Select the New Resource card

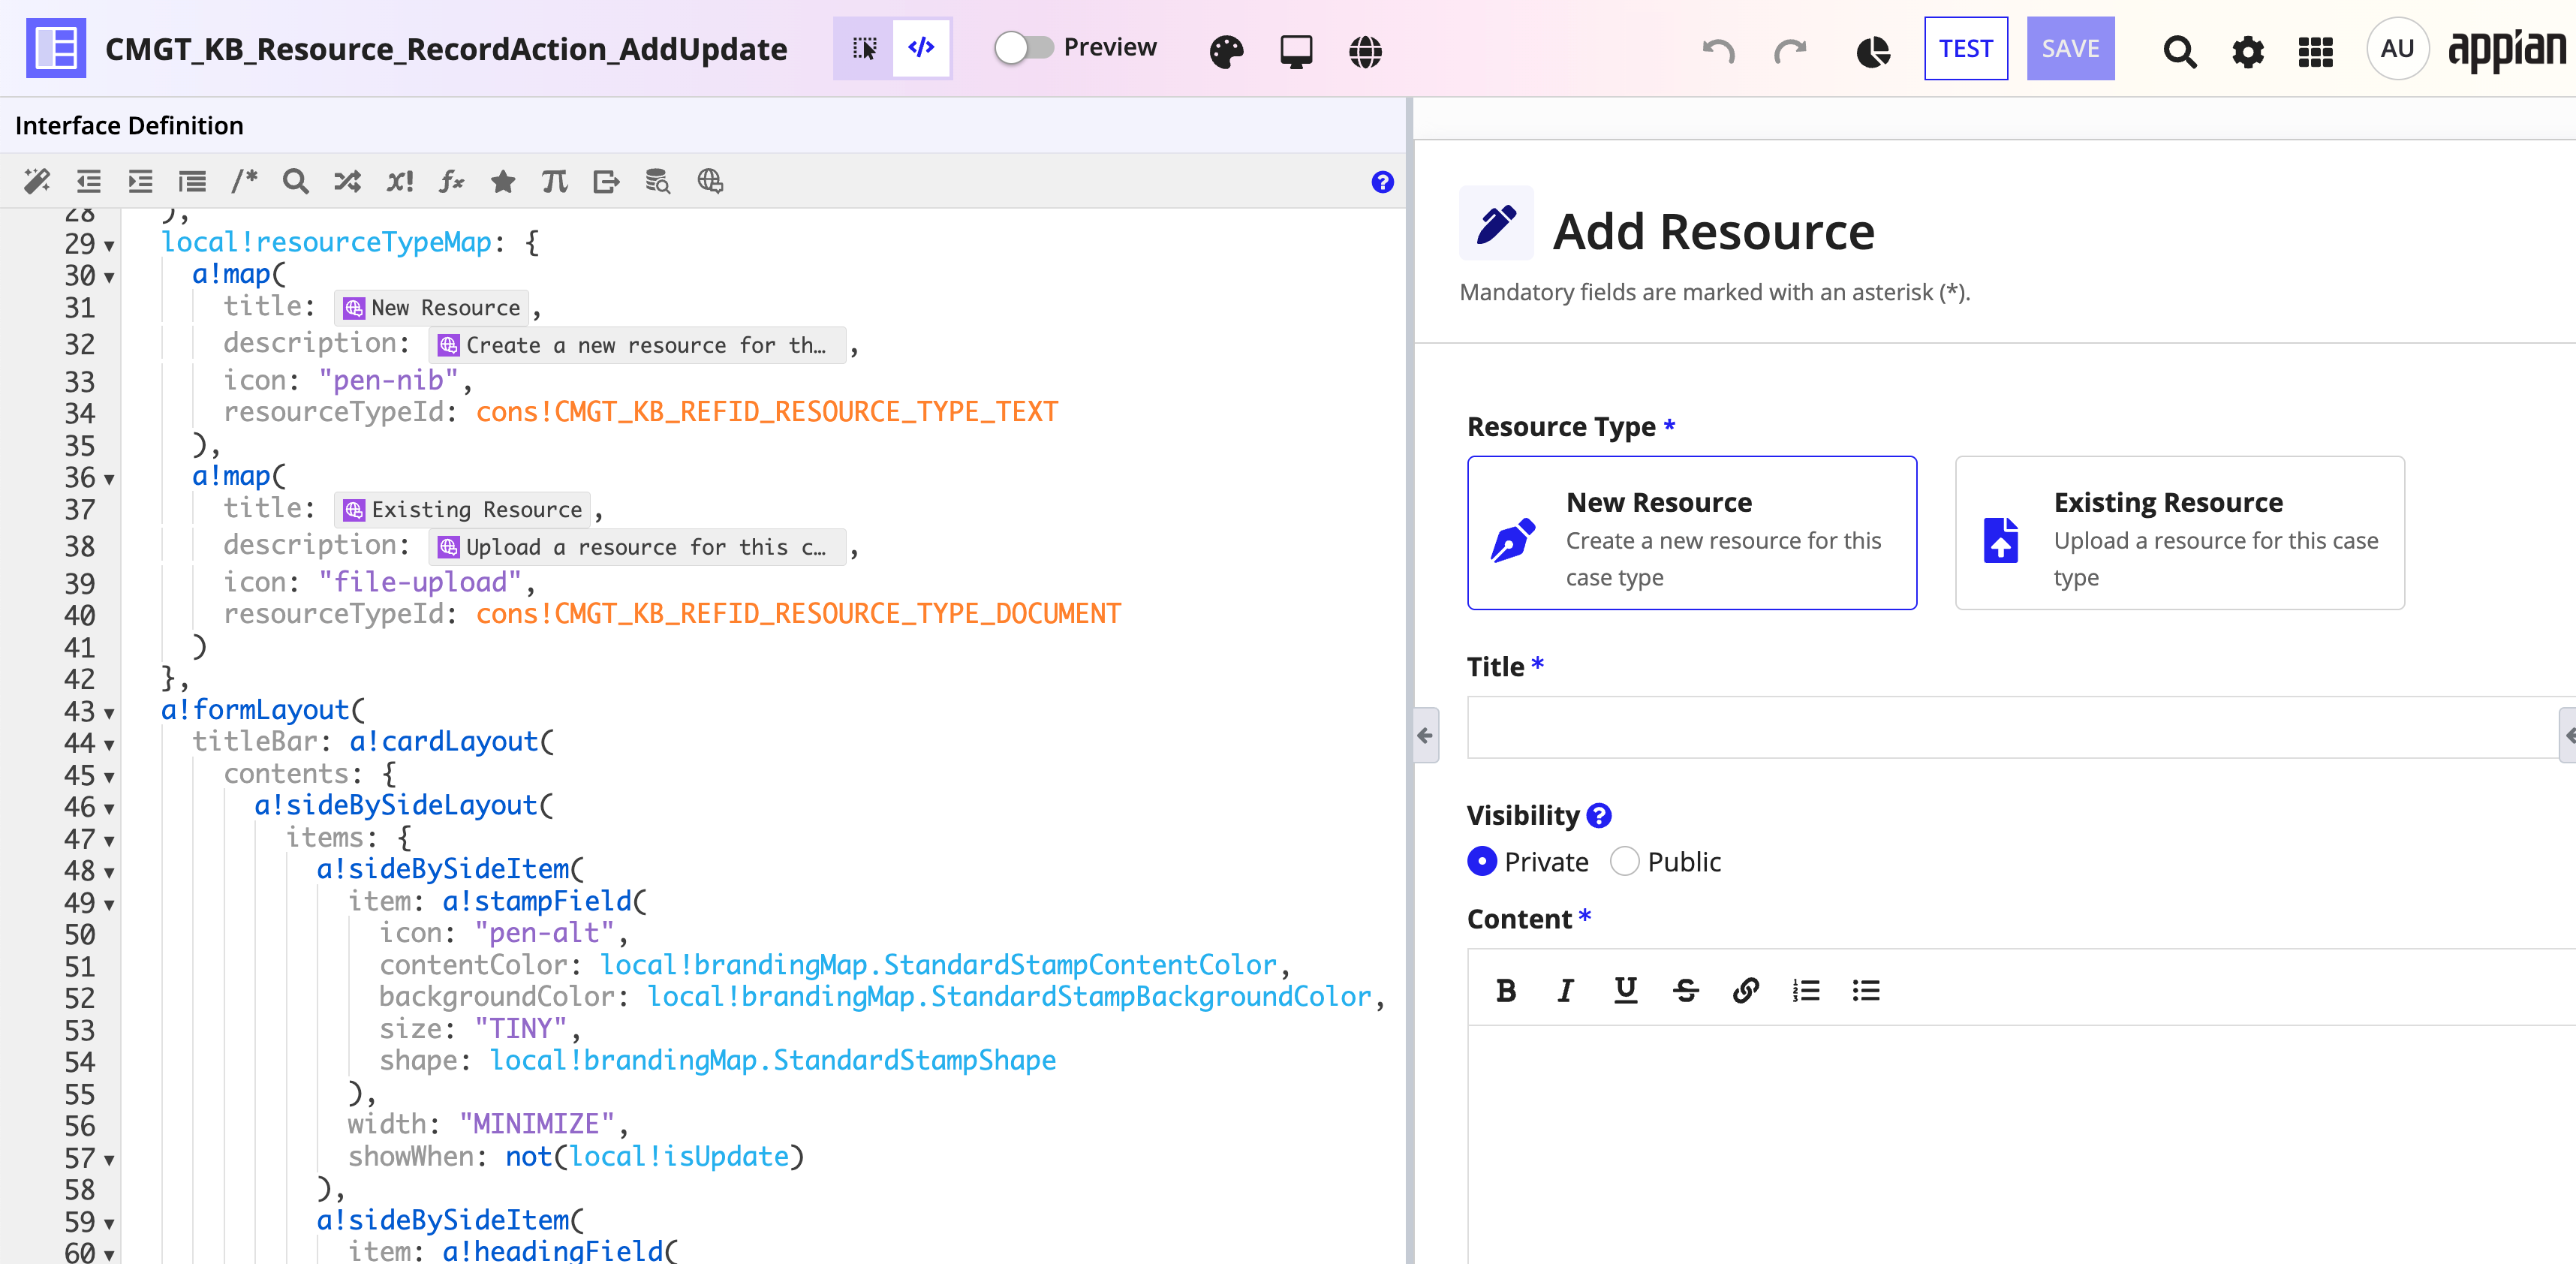click(1691, 533)
